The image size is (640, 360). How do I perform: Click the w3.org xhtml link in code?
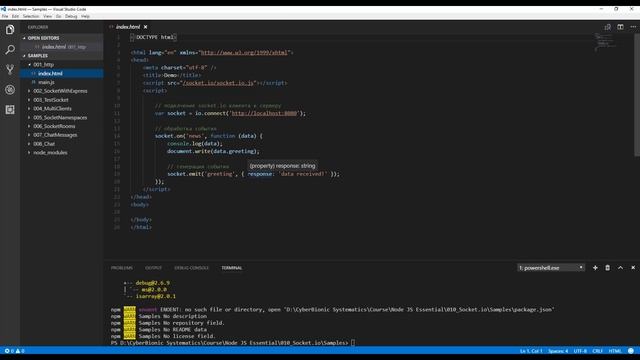coord(244,53)
